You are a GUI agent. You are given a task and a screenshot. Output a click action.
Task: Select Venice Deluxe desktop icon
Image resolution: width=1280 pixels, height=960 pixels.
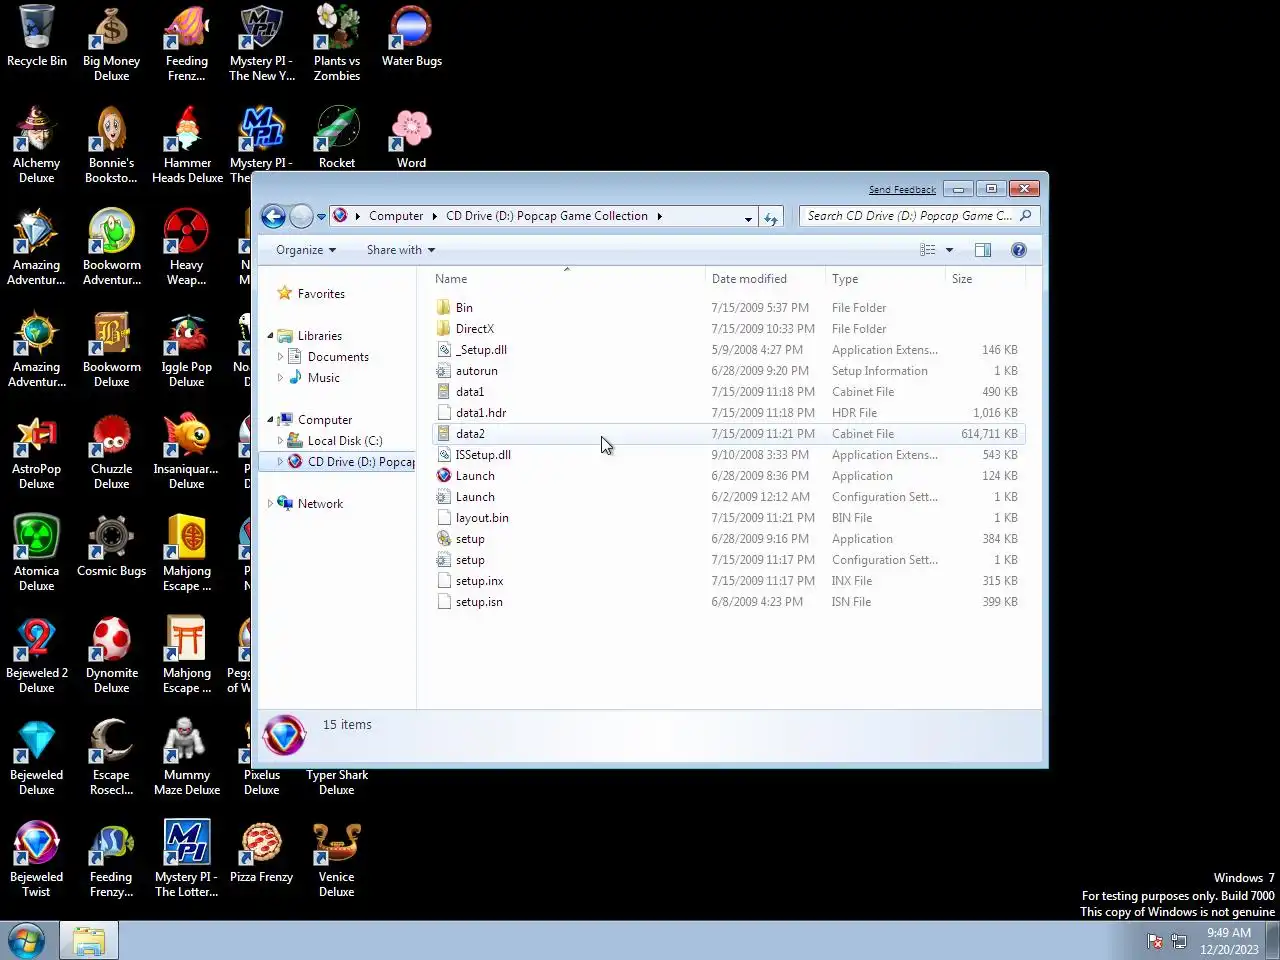click(337, 860)
